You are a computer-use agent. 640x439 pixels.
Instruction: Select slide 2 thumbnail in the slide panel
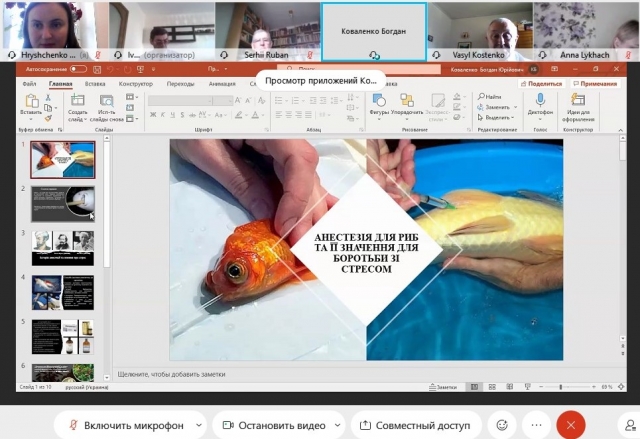(x=62, y=203)
